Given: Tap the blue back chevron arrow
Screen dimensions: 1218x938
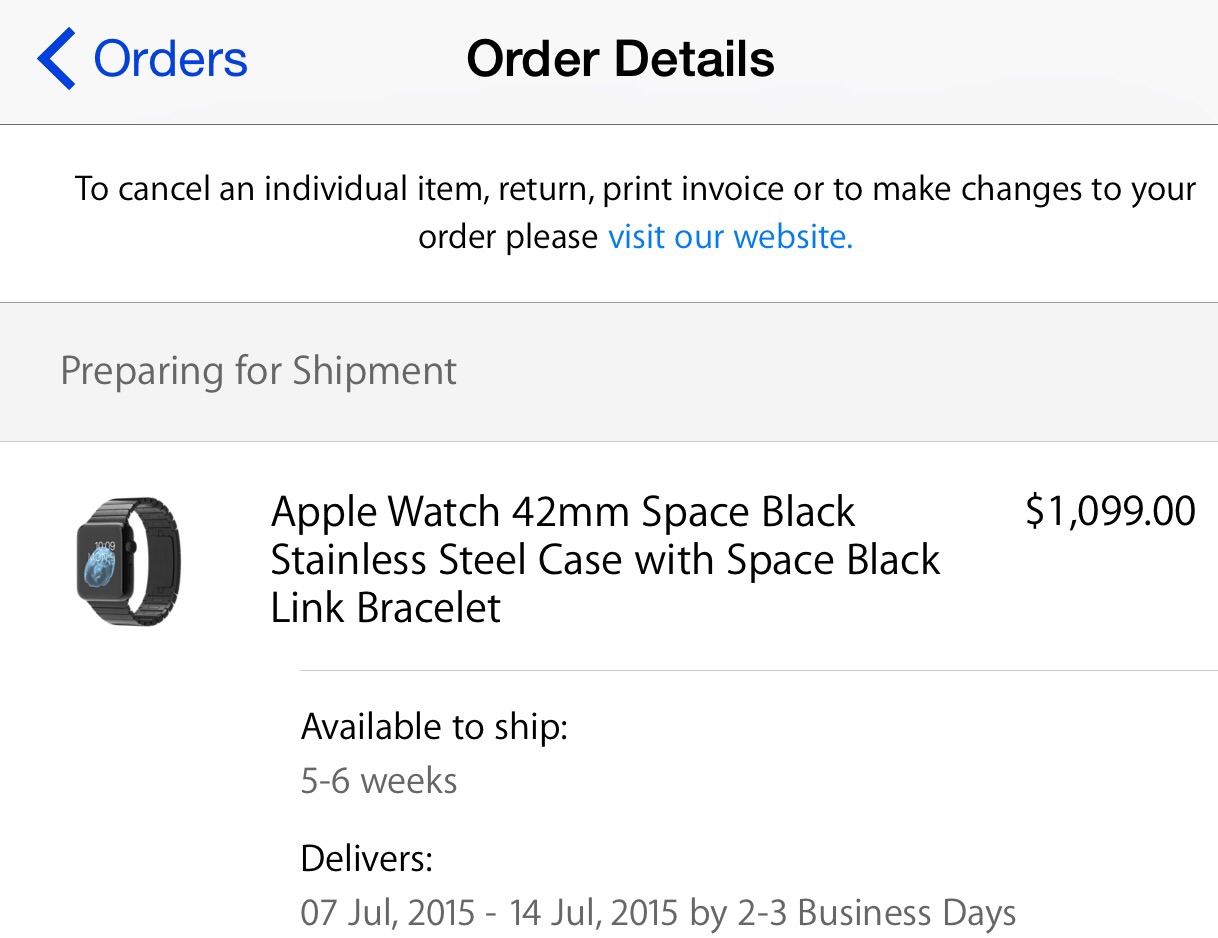Looking at the screenshot, I should 56,59.
